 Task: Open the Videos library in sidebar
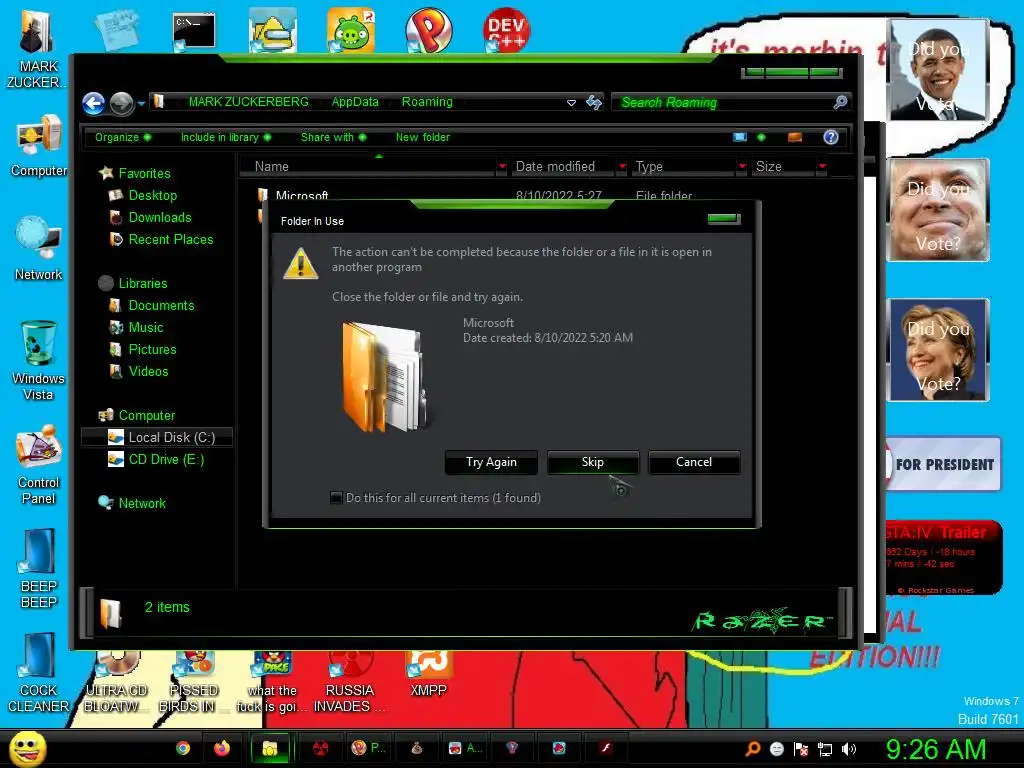point(148,372)
